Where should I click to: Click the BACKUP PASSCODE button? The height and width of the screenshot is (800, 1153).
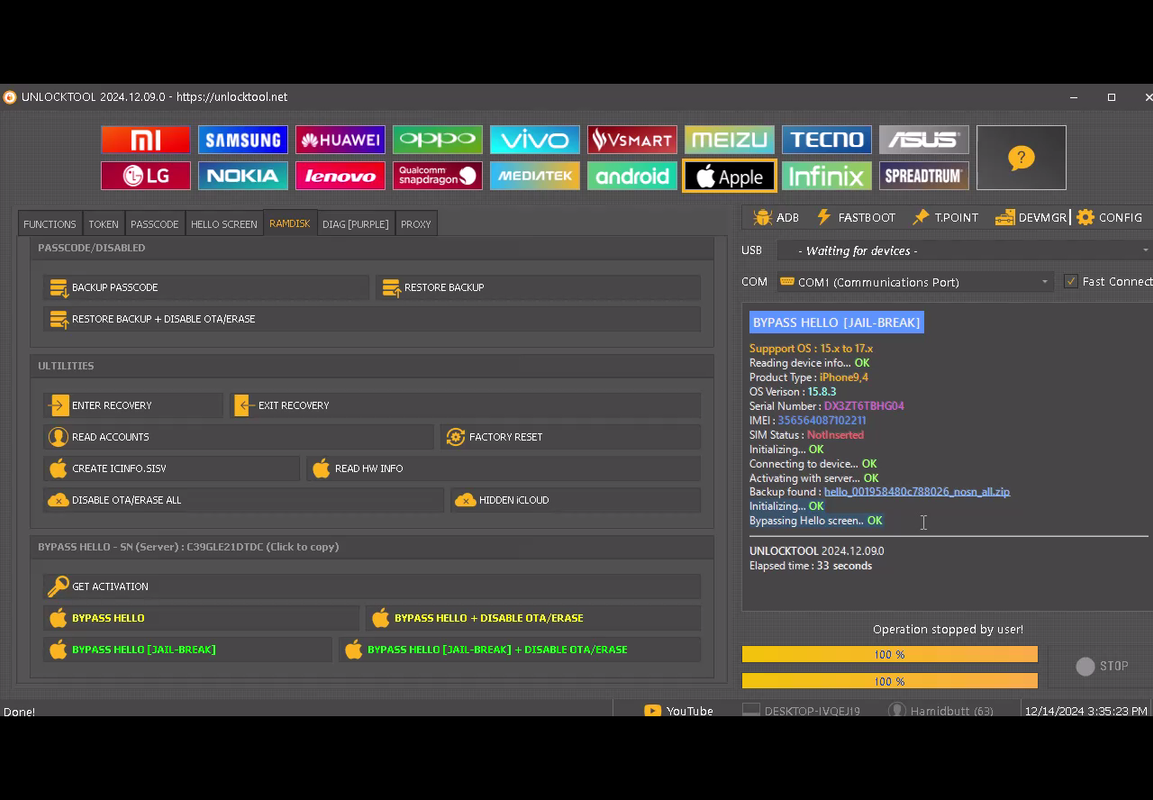click(206, 288)
